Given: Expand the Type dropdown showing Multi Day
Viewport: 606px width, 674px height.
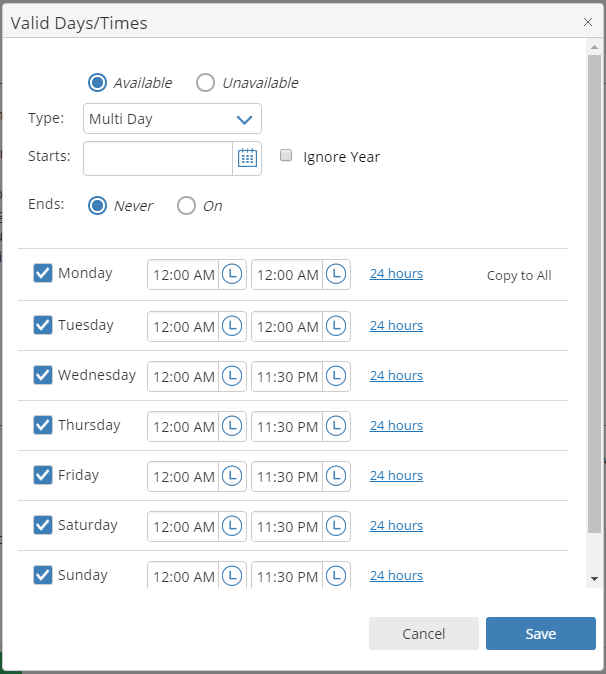Looking at the screenshot, I should tap(172, 119).
